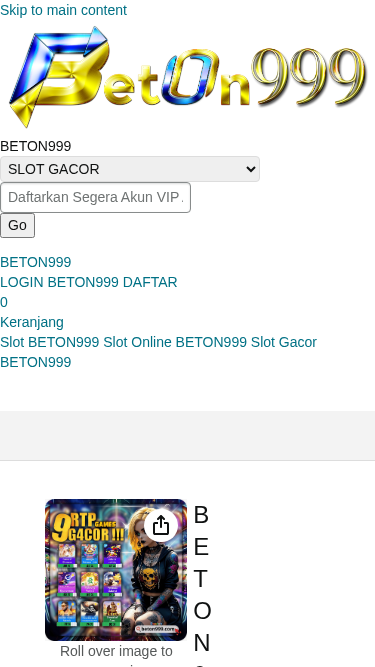Screen dimensions: 375x667
Task: Open the SLOT GACOR dropdown
Action: coord(130,169)
